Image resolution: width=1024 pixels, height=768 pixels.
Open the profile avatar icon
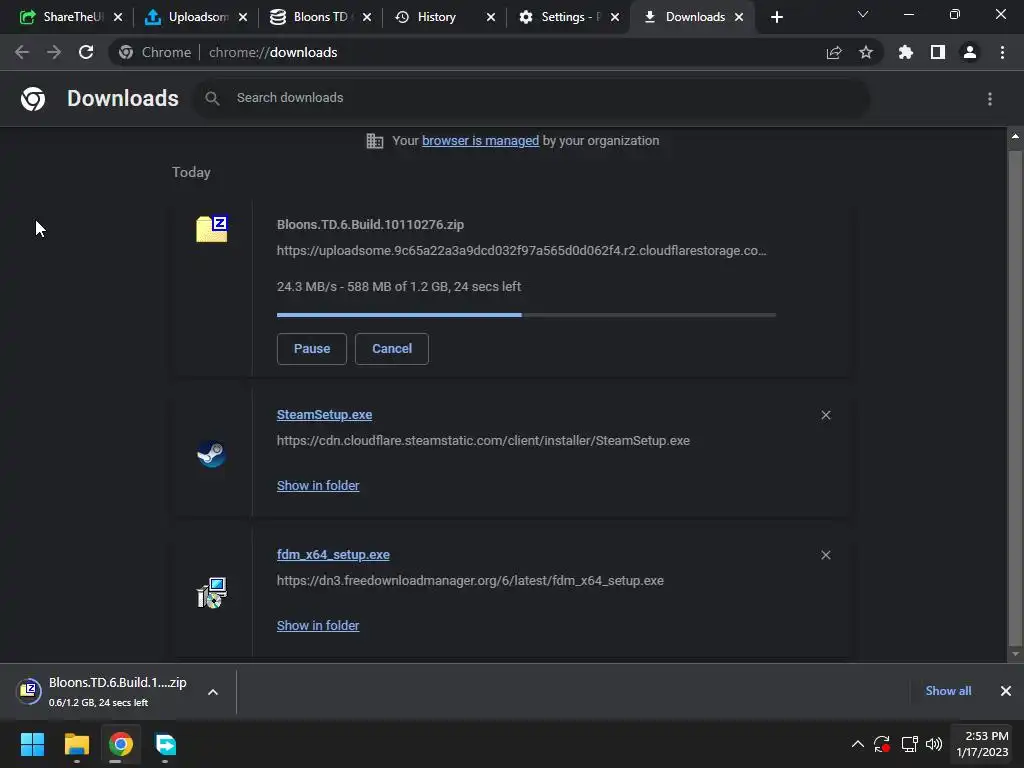coord(970,52)
